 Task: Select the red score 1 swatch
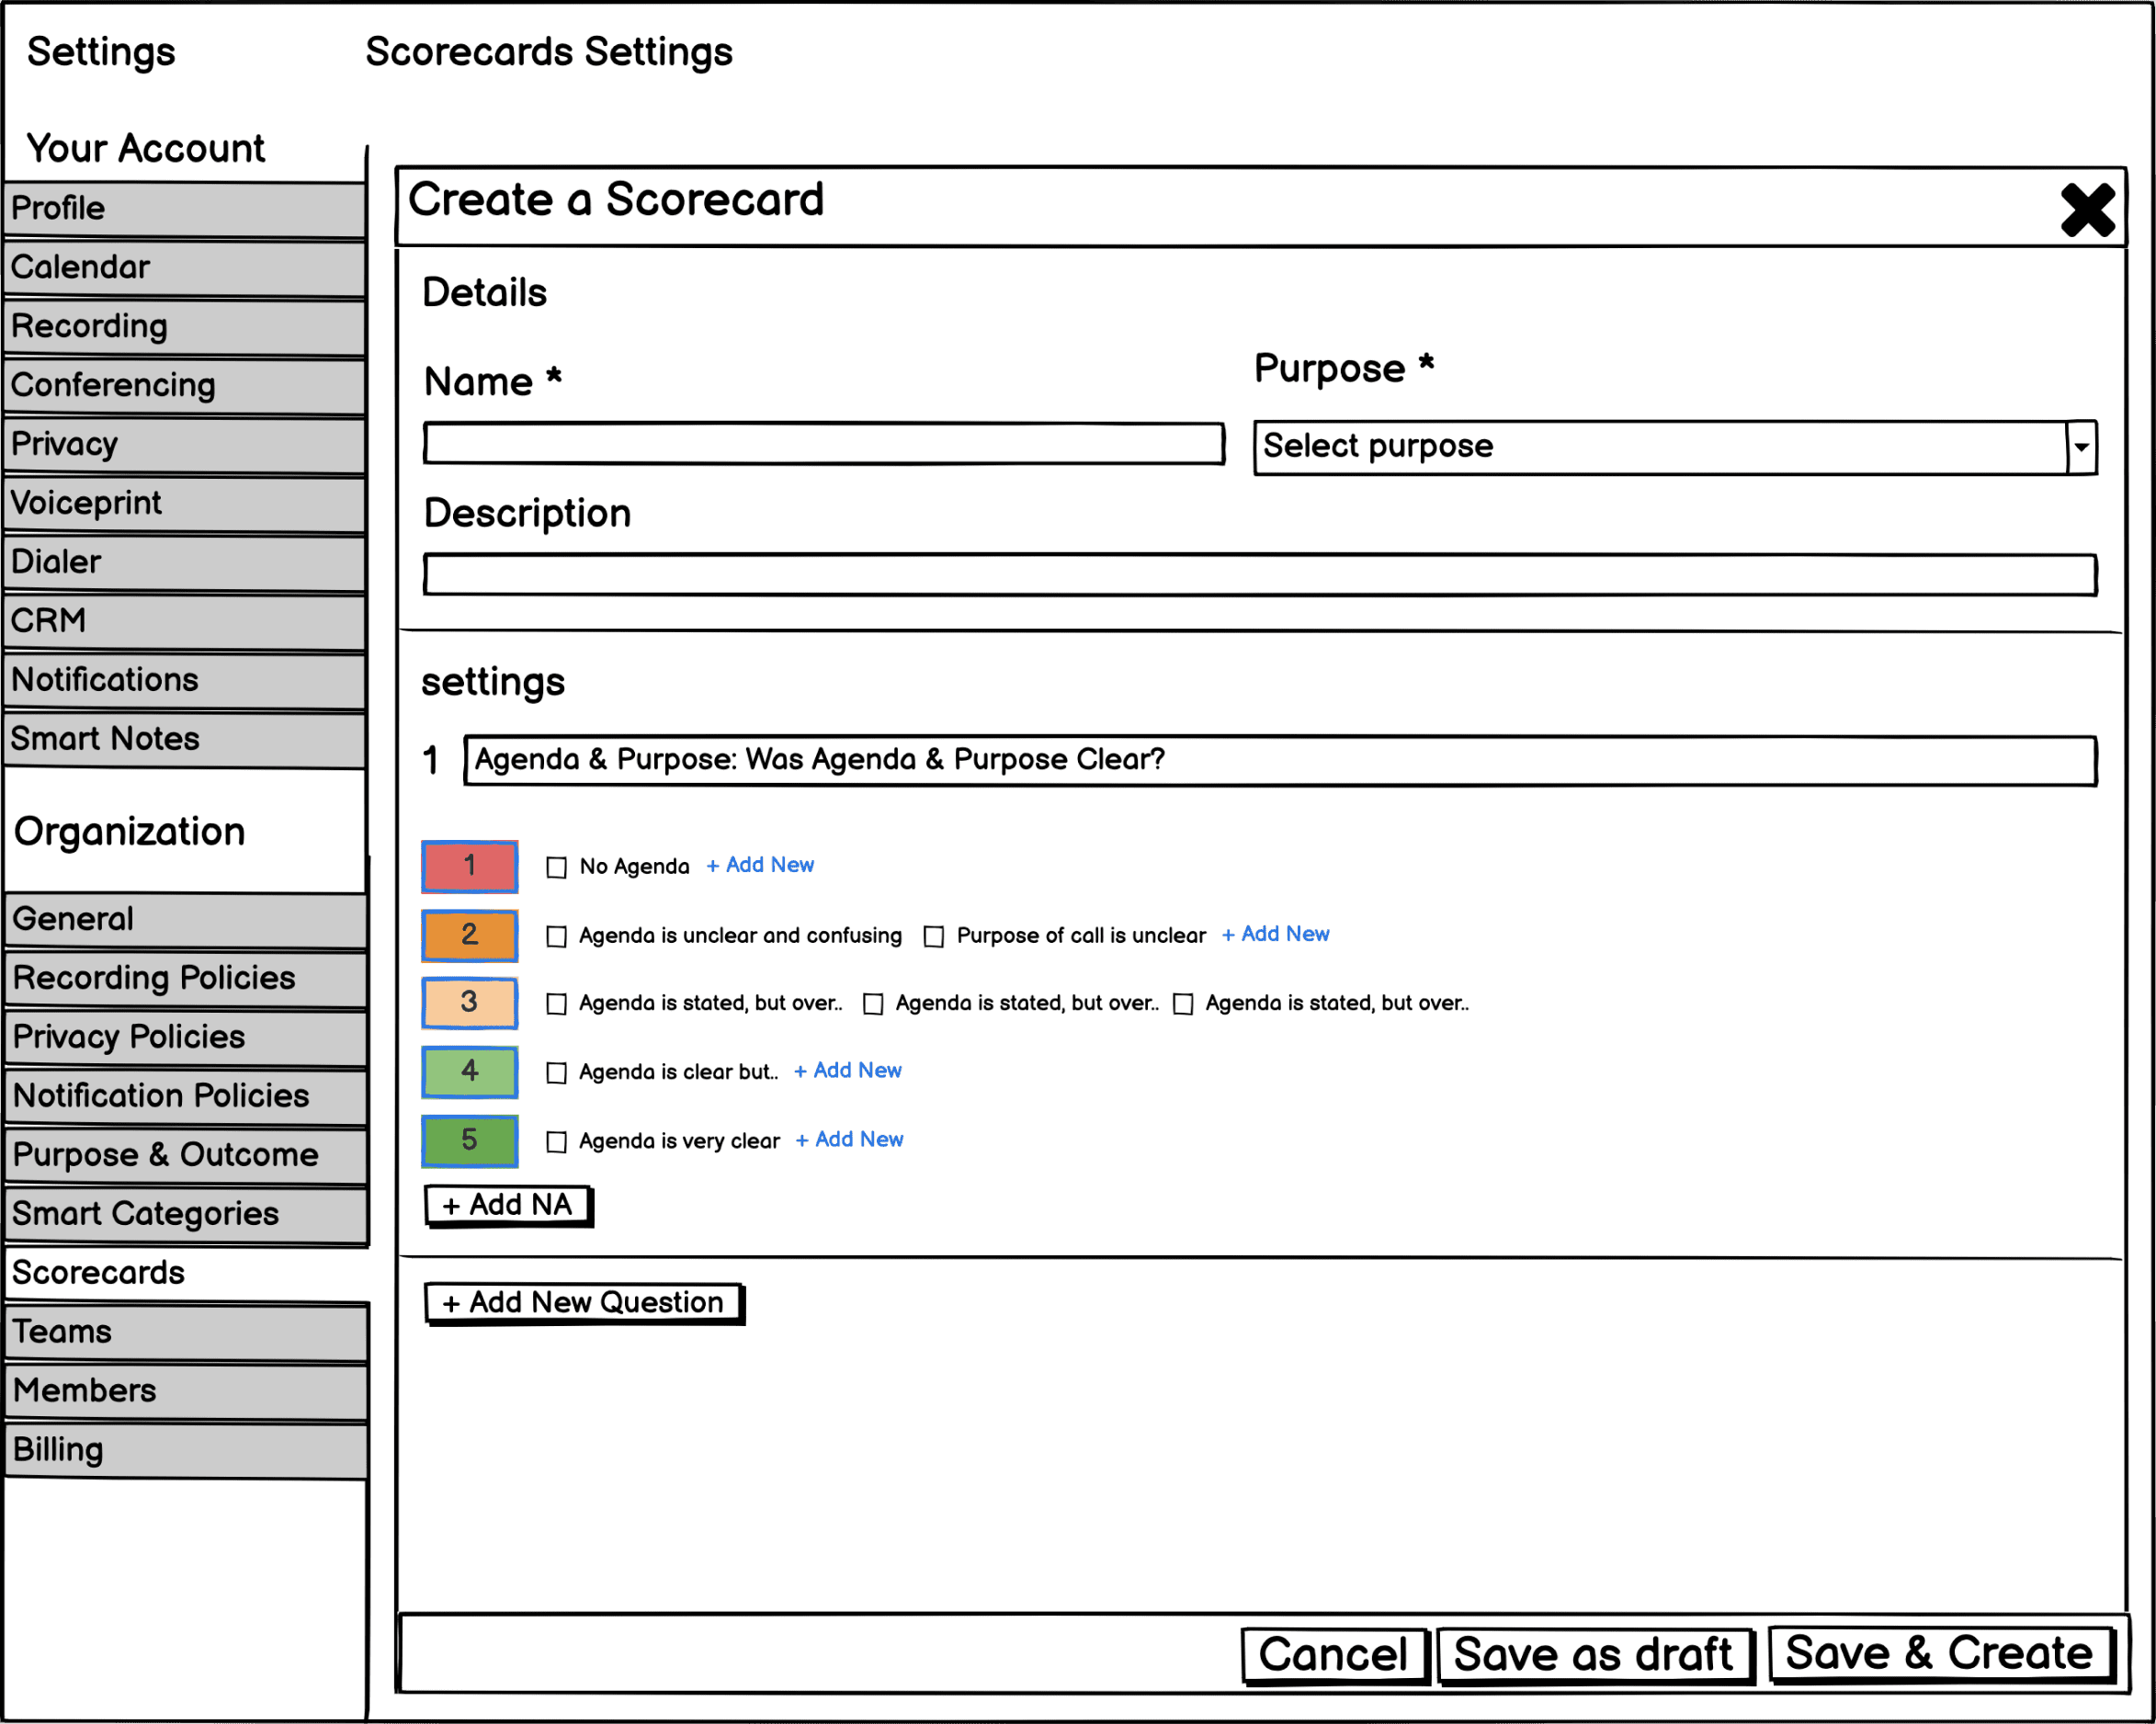click(x=469, y=866)
